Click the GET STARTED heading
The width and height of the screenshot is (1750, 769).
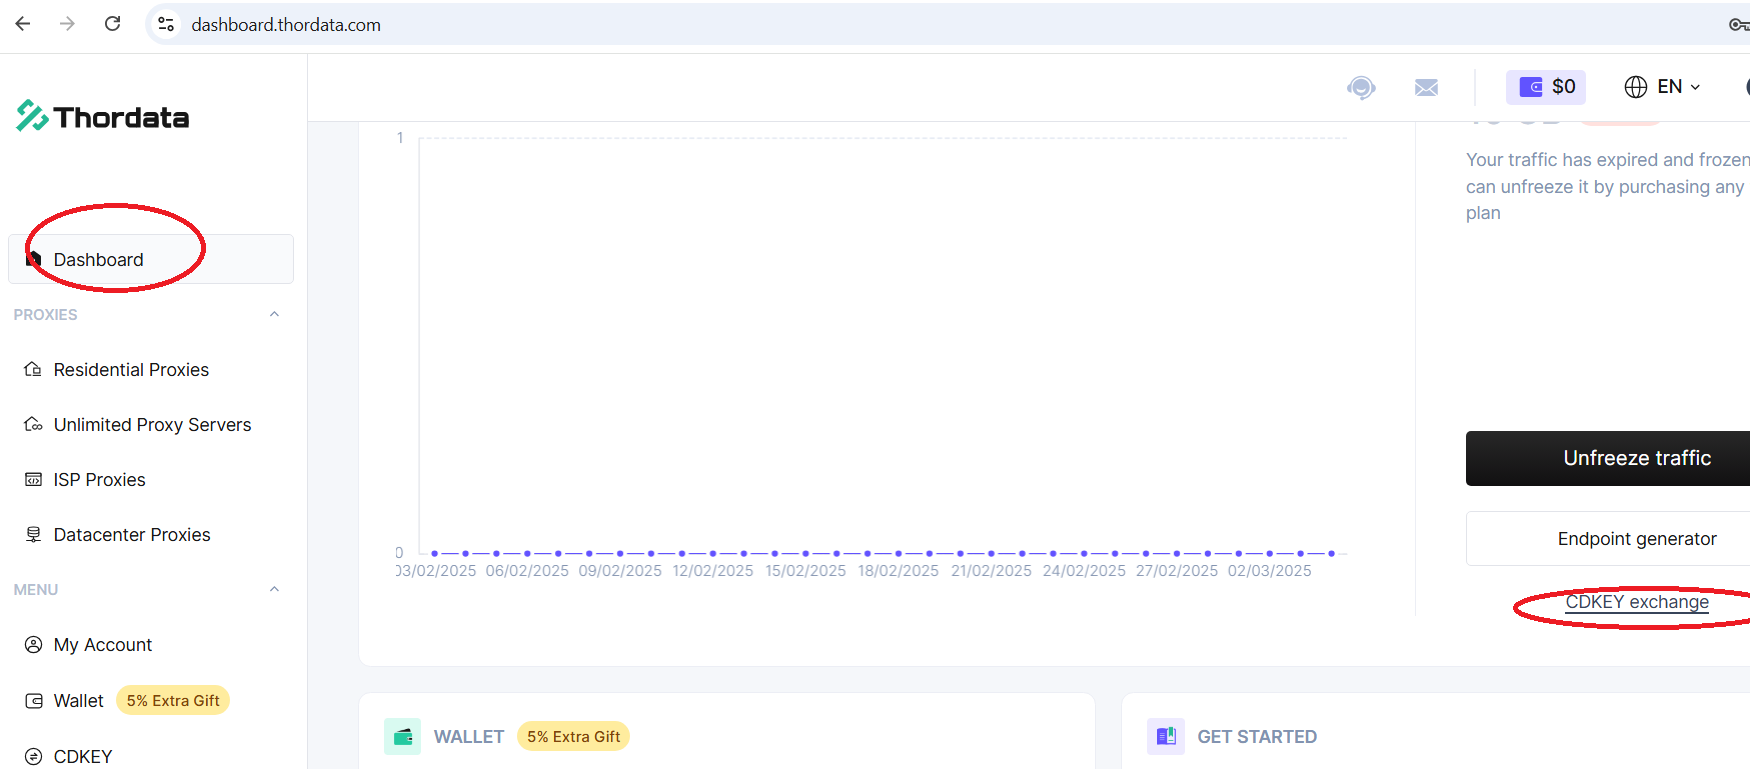(x=1257, y=737)
